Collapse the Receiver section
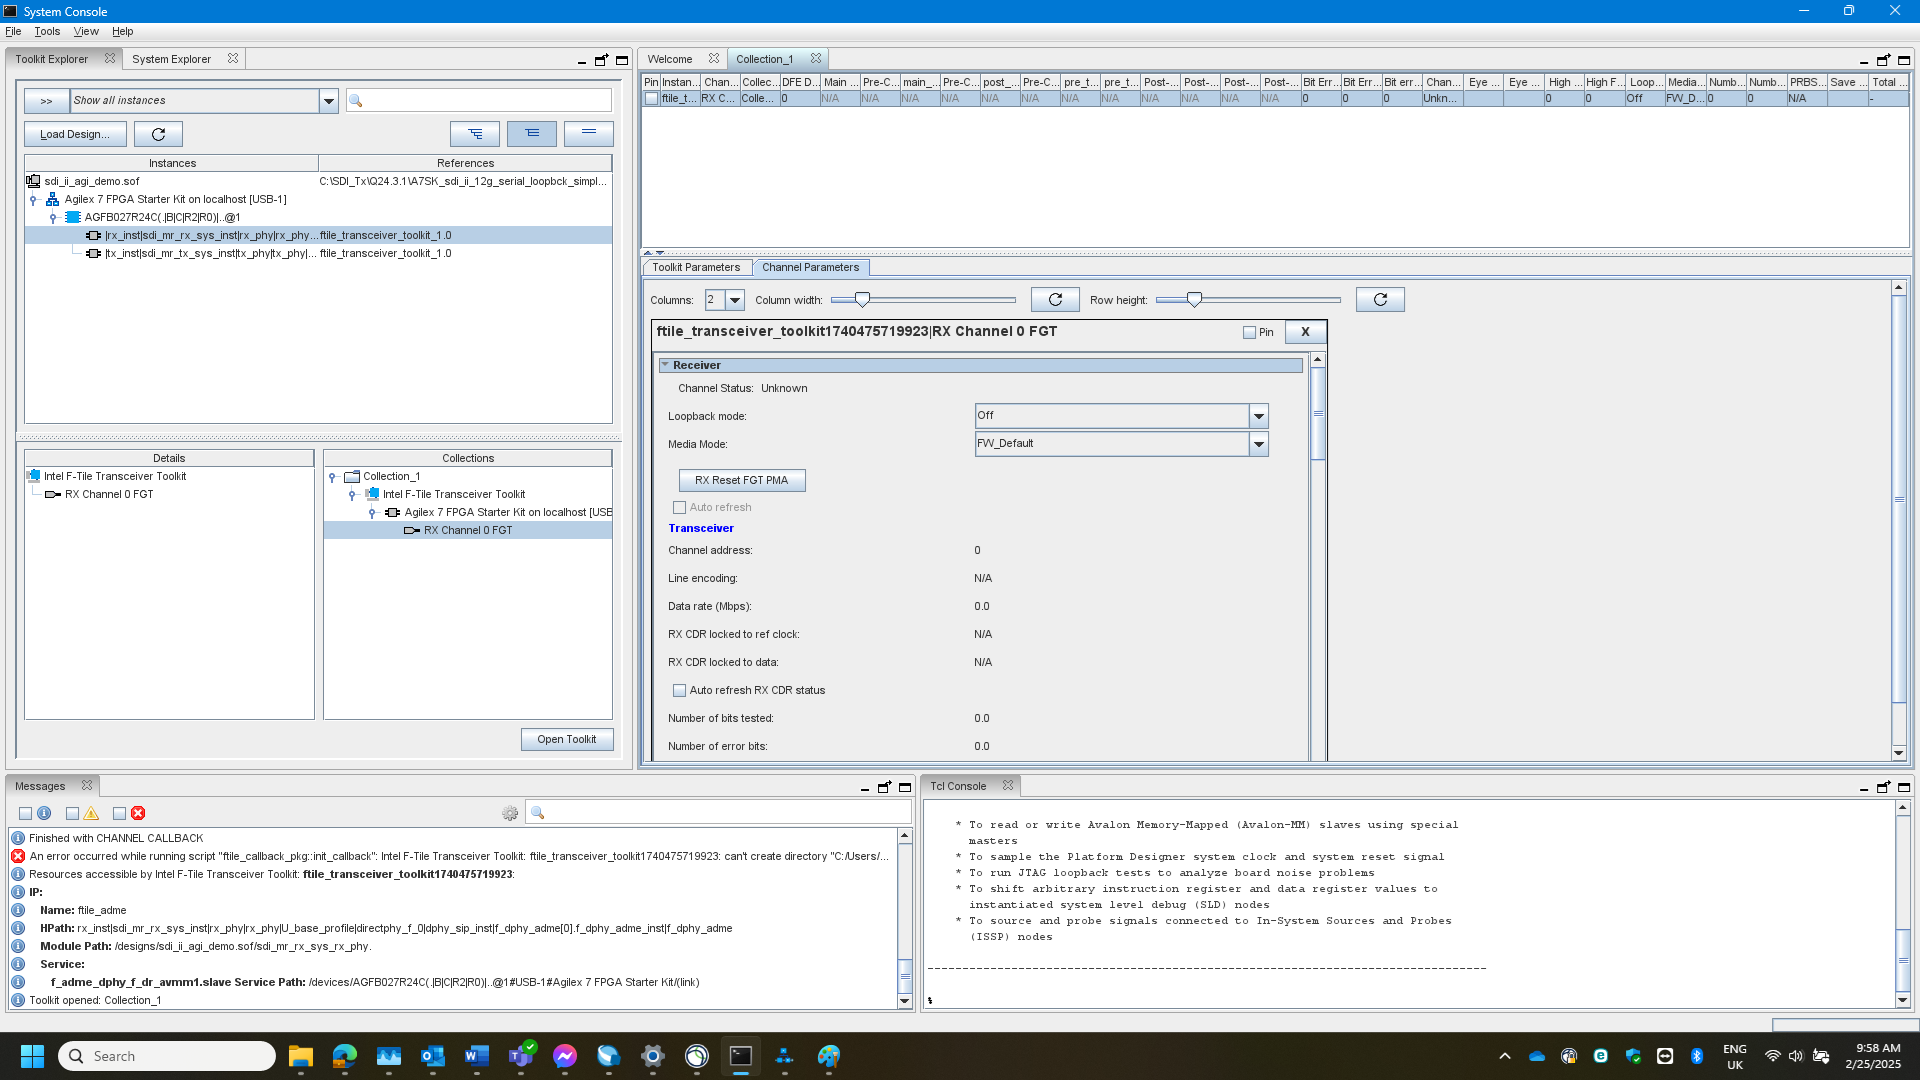 [x=665, y=366]
